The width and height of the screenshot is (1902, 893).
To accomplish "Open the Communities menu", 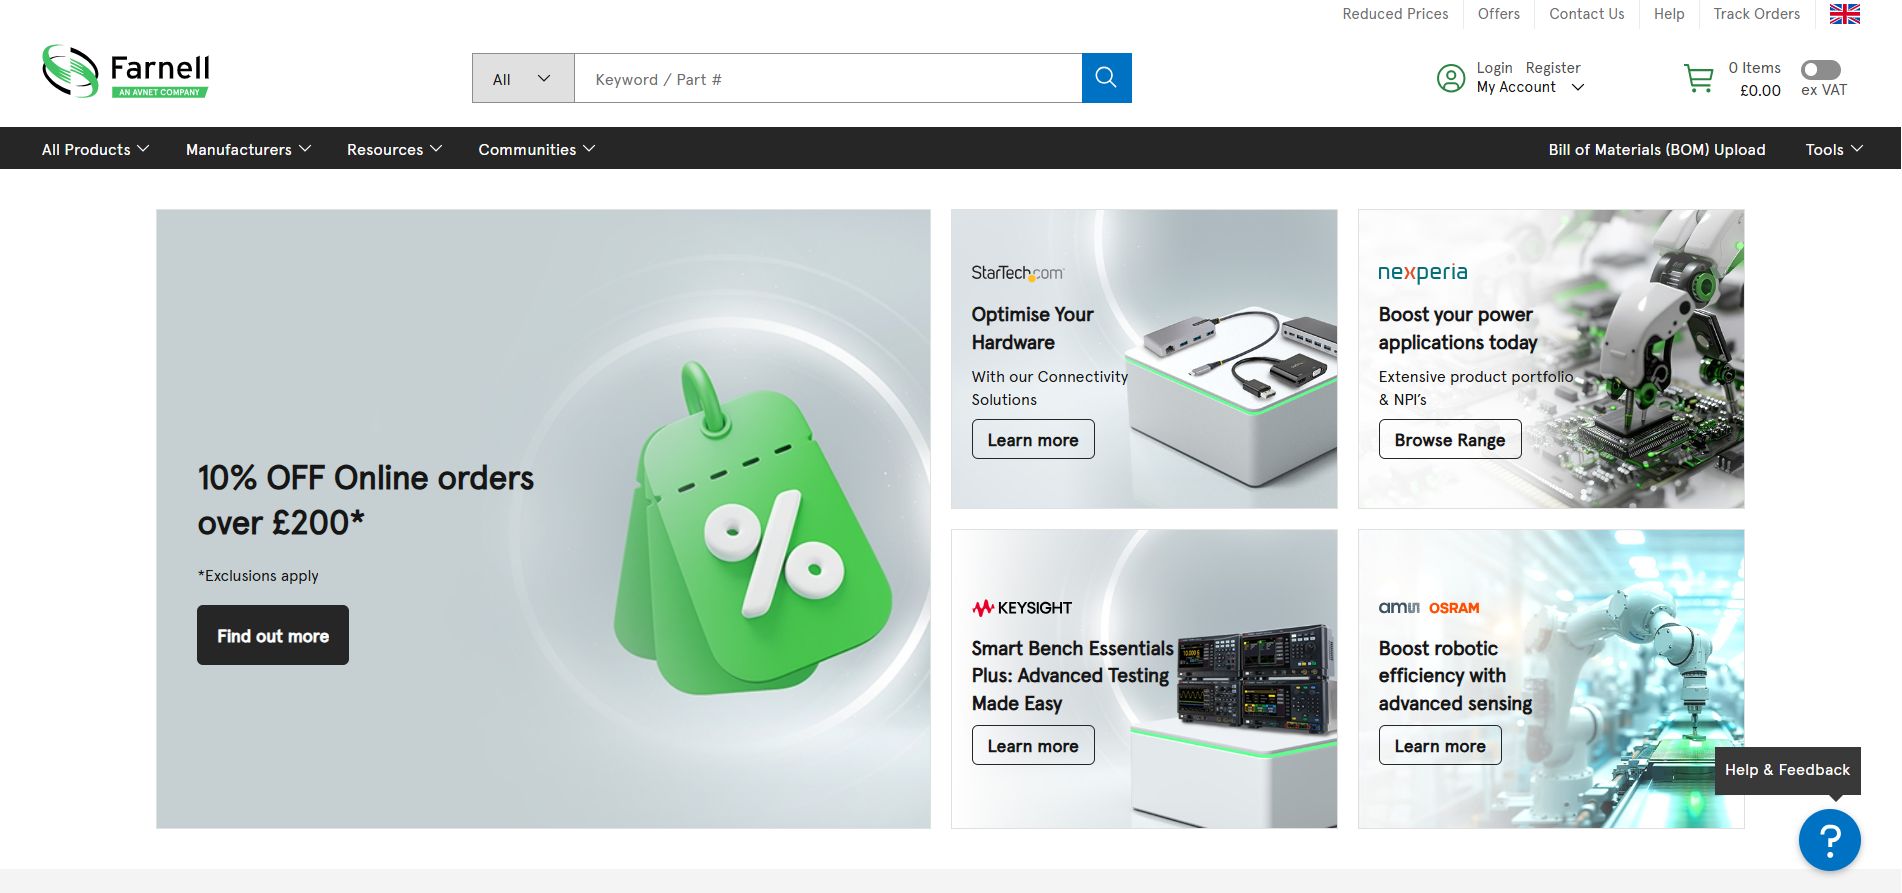I will coord(536,149).
